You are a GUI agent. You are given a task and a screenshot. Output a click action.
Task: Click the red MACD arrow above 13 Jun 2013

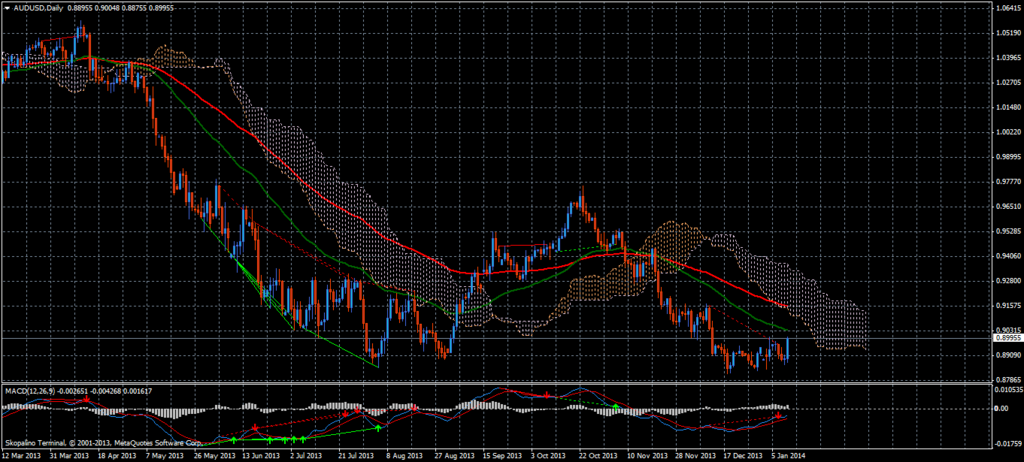pos(255,425)
